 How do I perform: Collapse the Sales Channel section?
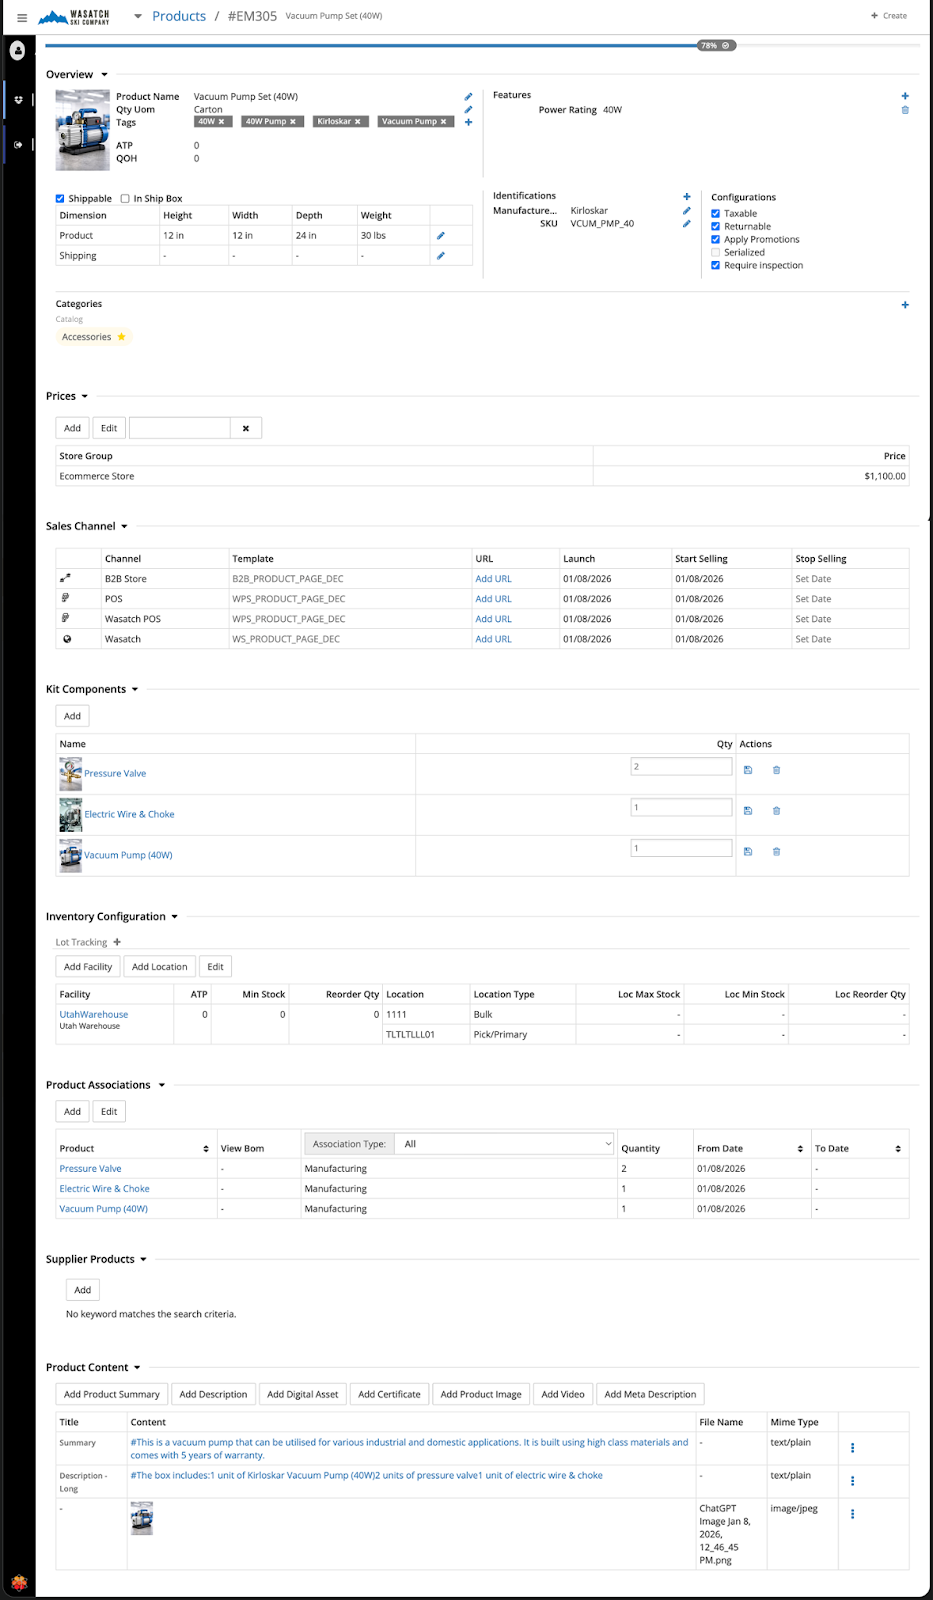click(124, 527)
